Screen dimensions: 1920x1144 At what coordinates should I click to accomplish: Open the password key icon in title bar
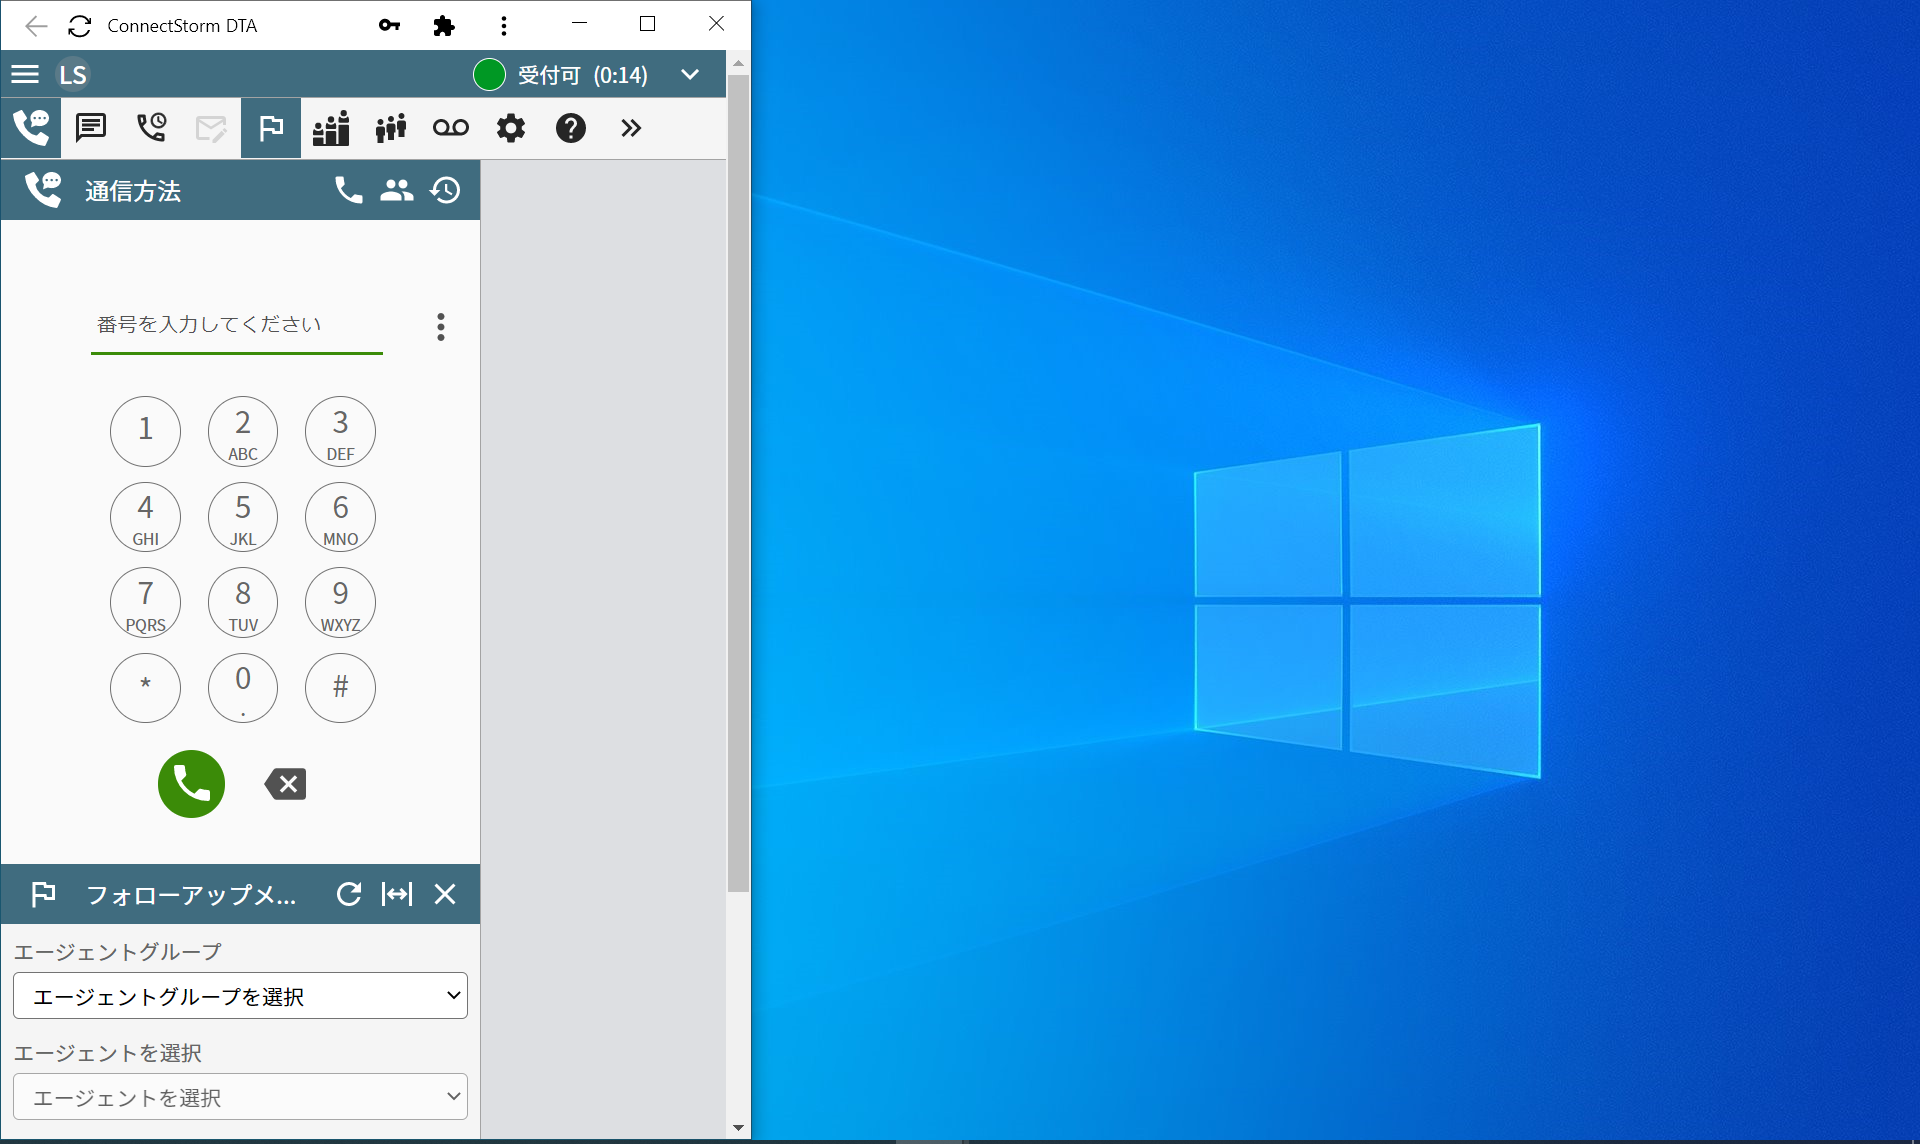(390, 26)
